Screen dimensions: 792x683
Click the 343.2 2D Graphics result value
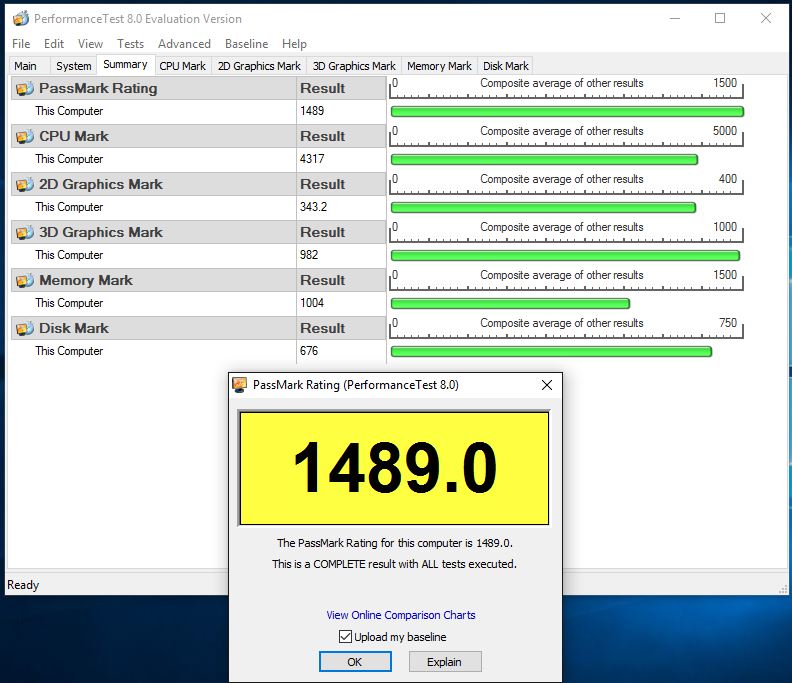pyautogui.click(x=314, y=207)
